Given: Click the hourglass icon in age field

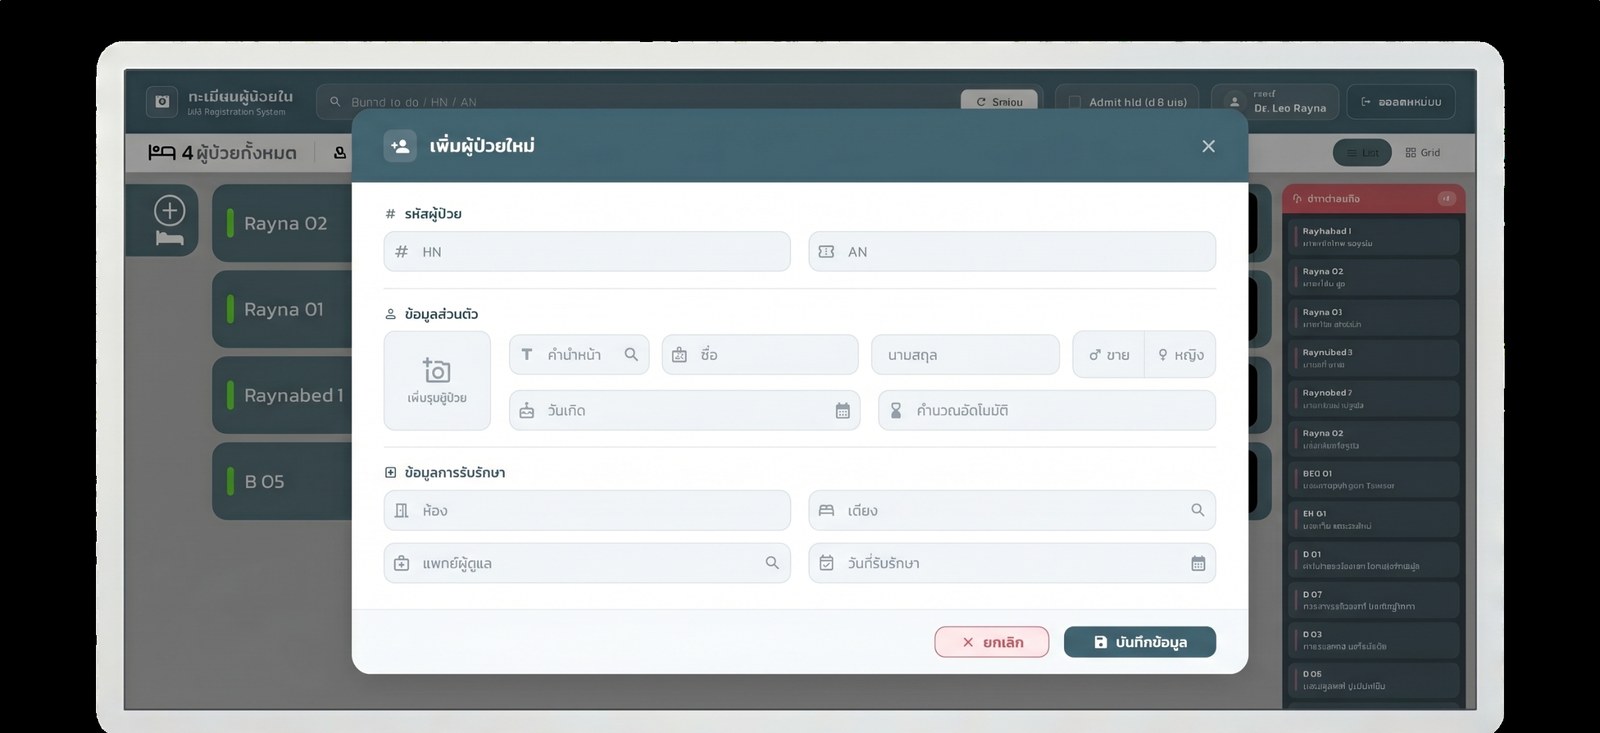Looking at the screenshot, I should (x=896, y=411).
